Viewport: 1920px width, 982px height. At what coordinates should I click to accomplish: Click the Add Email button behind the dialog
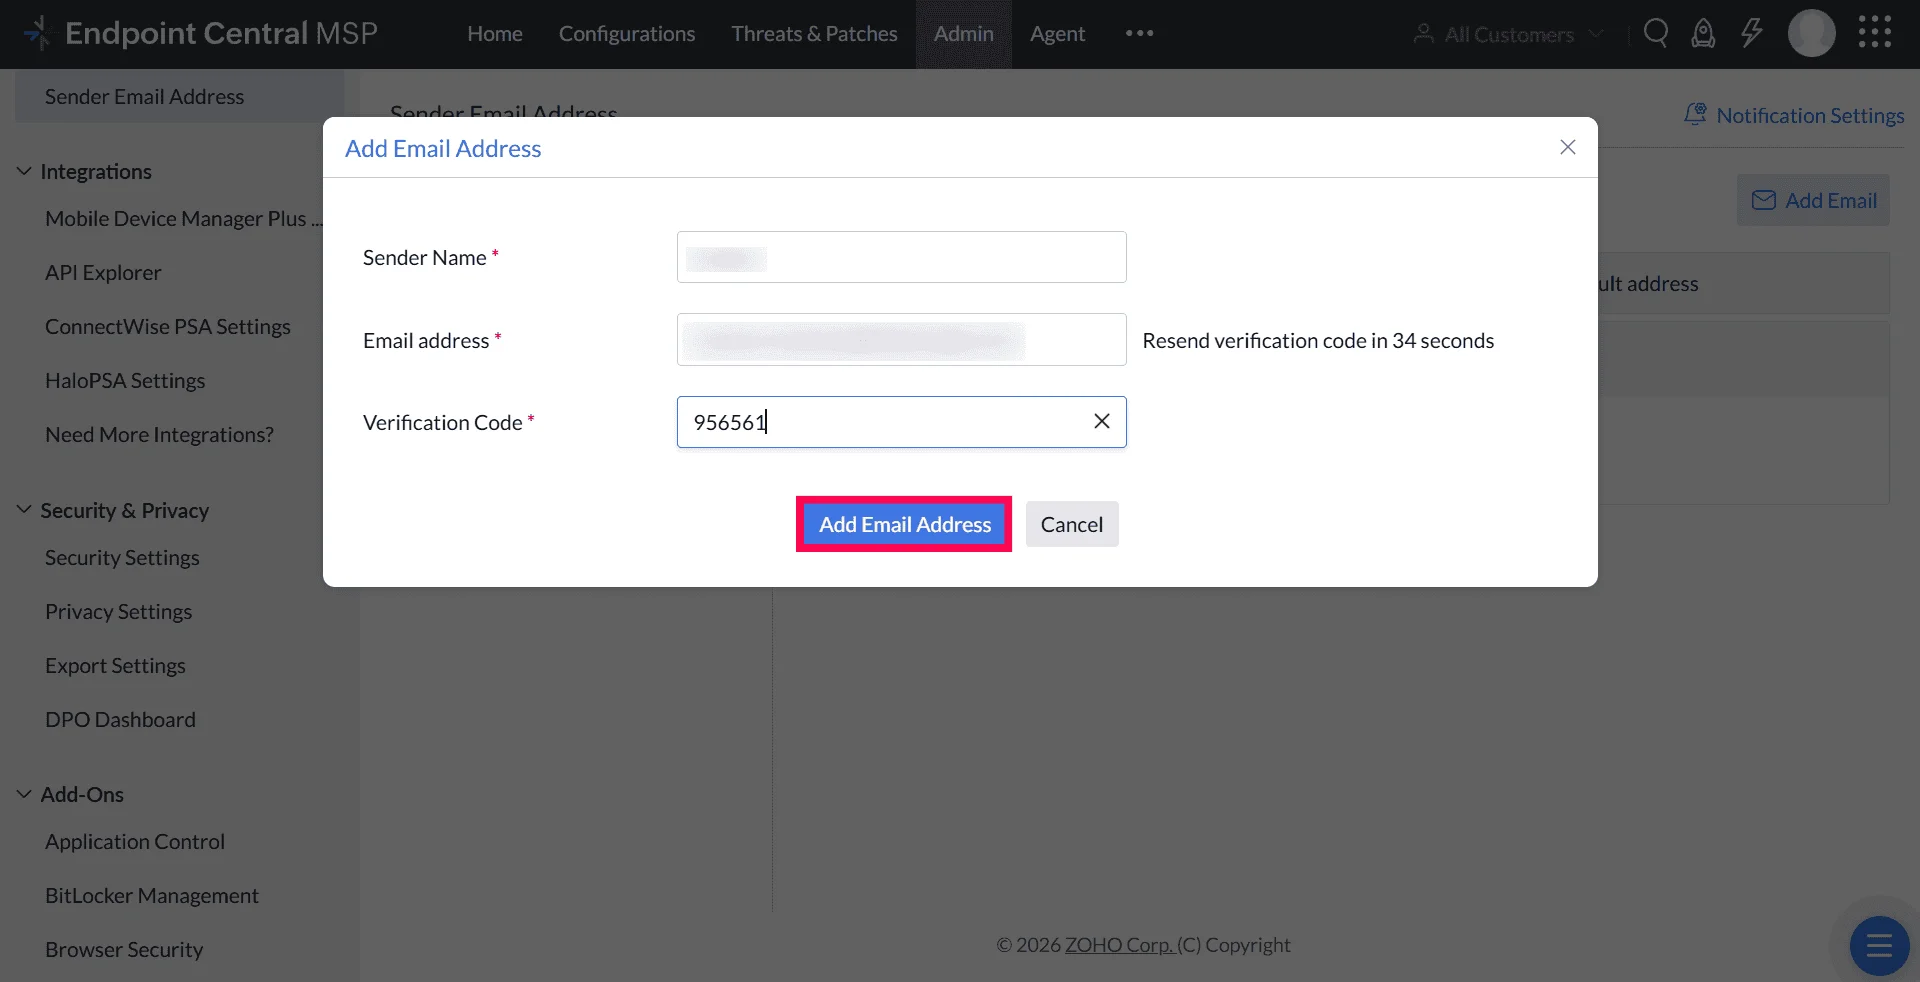(1813, 200)
